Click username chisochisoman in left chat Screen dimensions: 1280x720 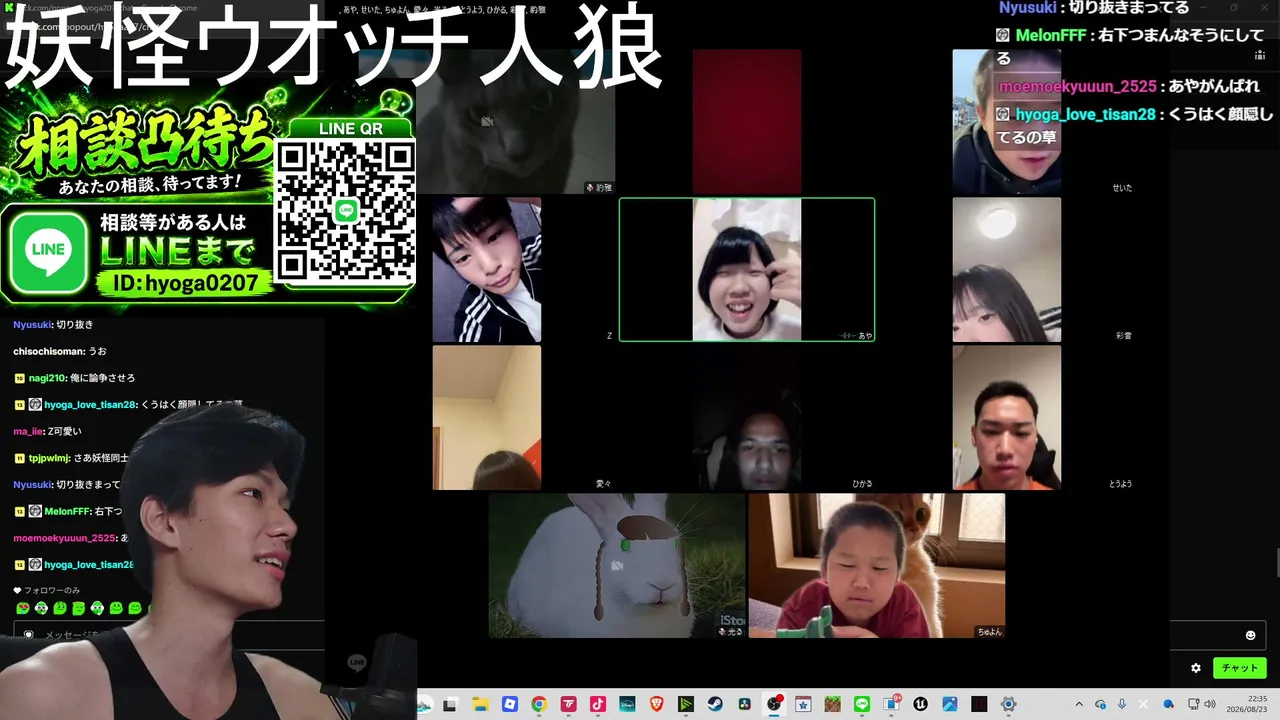[x=48, y=351]
